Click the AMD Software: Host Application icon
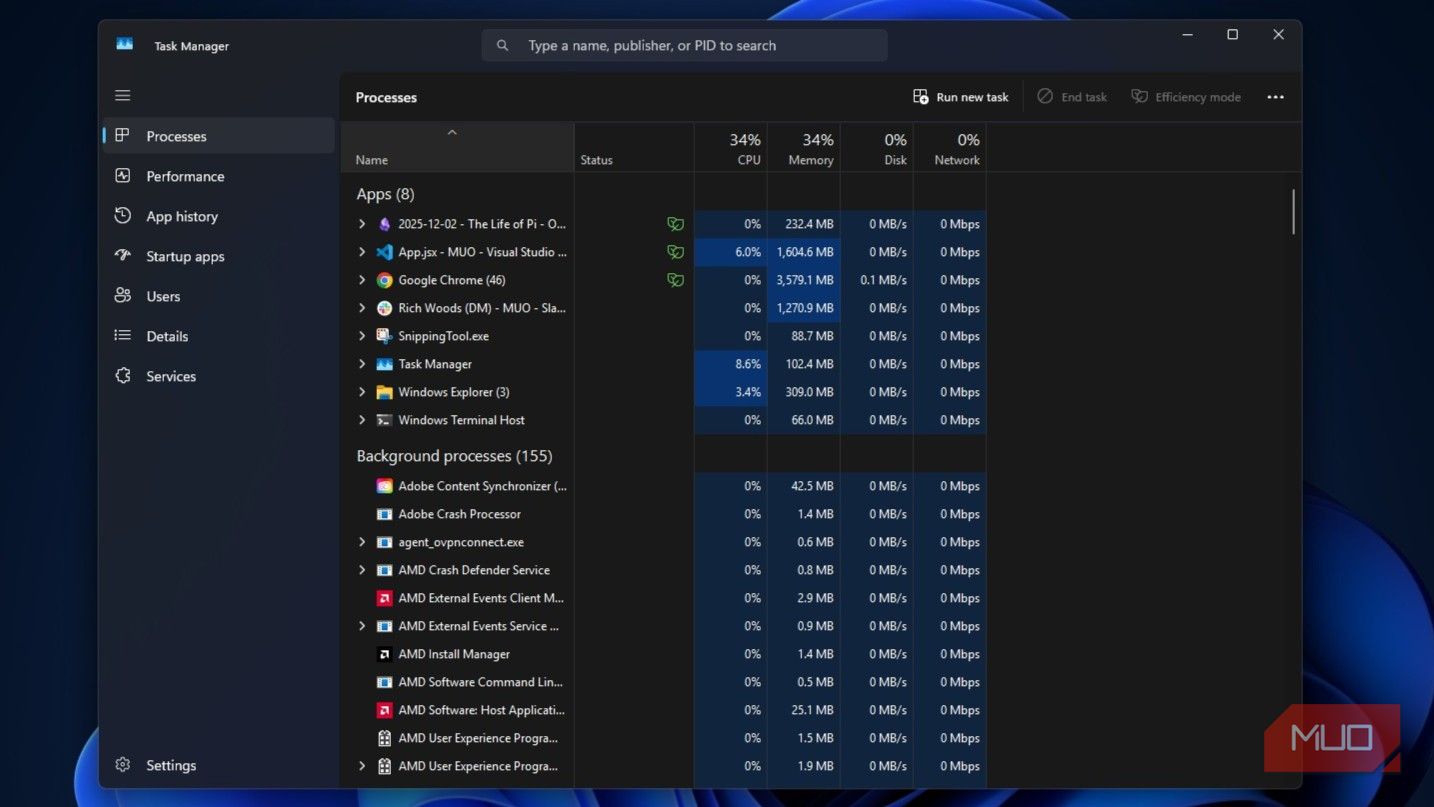This screenshot has height=807, width=1434. coord(384,710)
